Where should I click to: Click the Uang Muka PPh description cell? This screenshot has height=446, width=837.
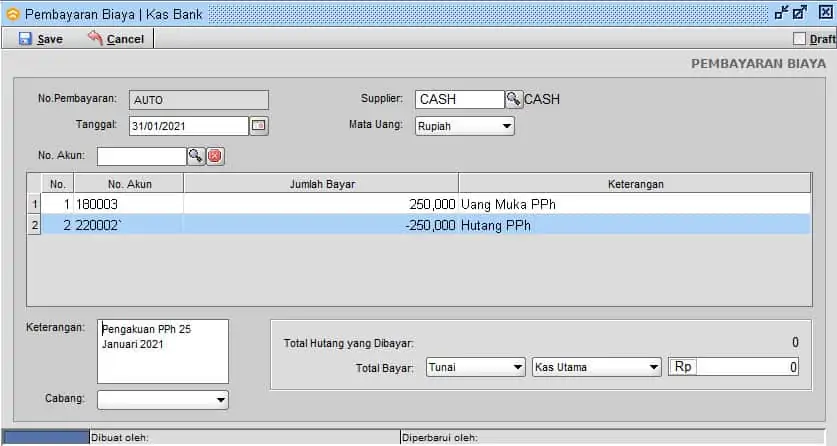pos(634,204)
